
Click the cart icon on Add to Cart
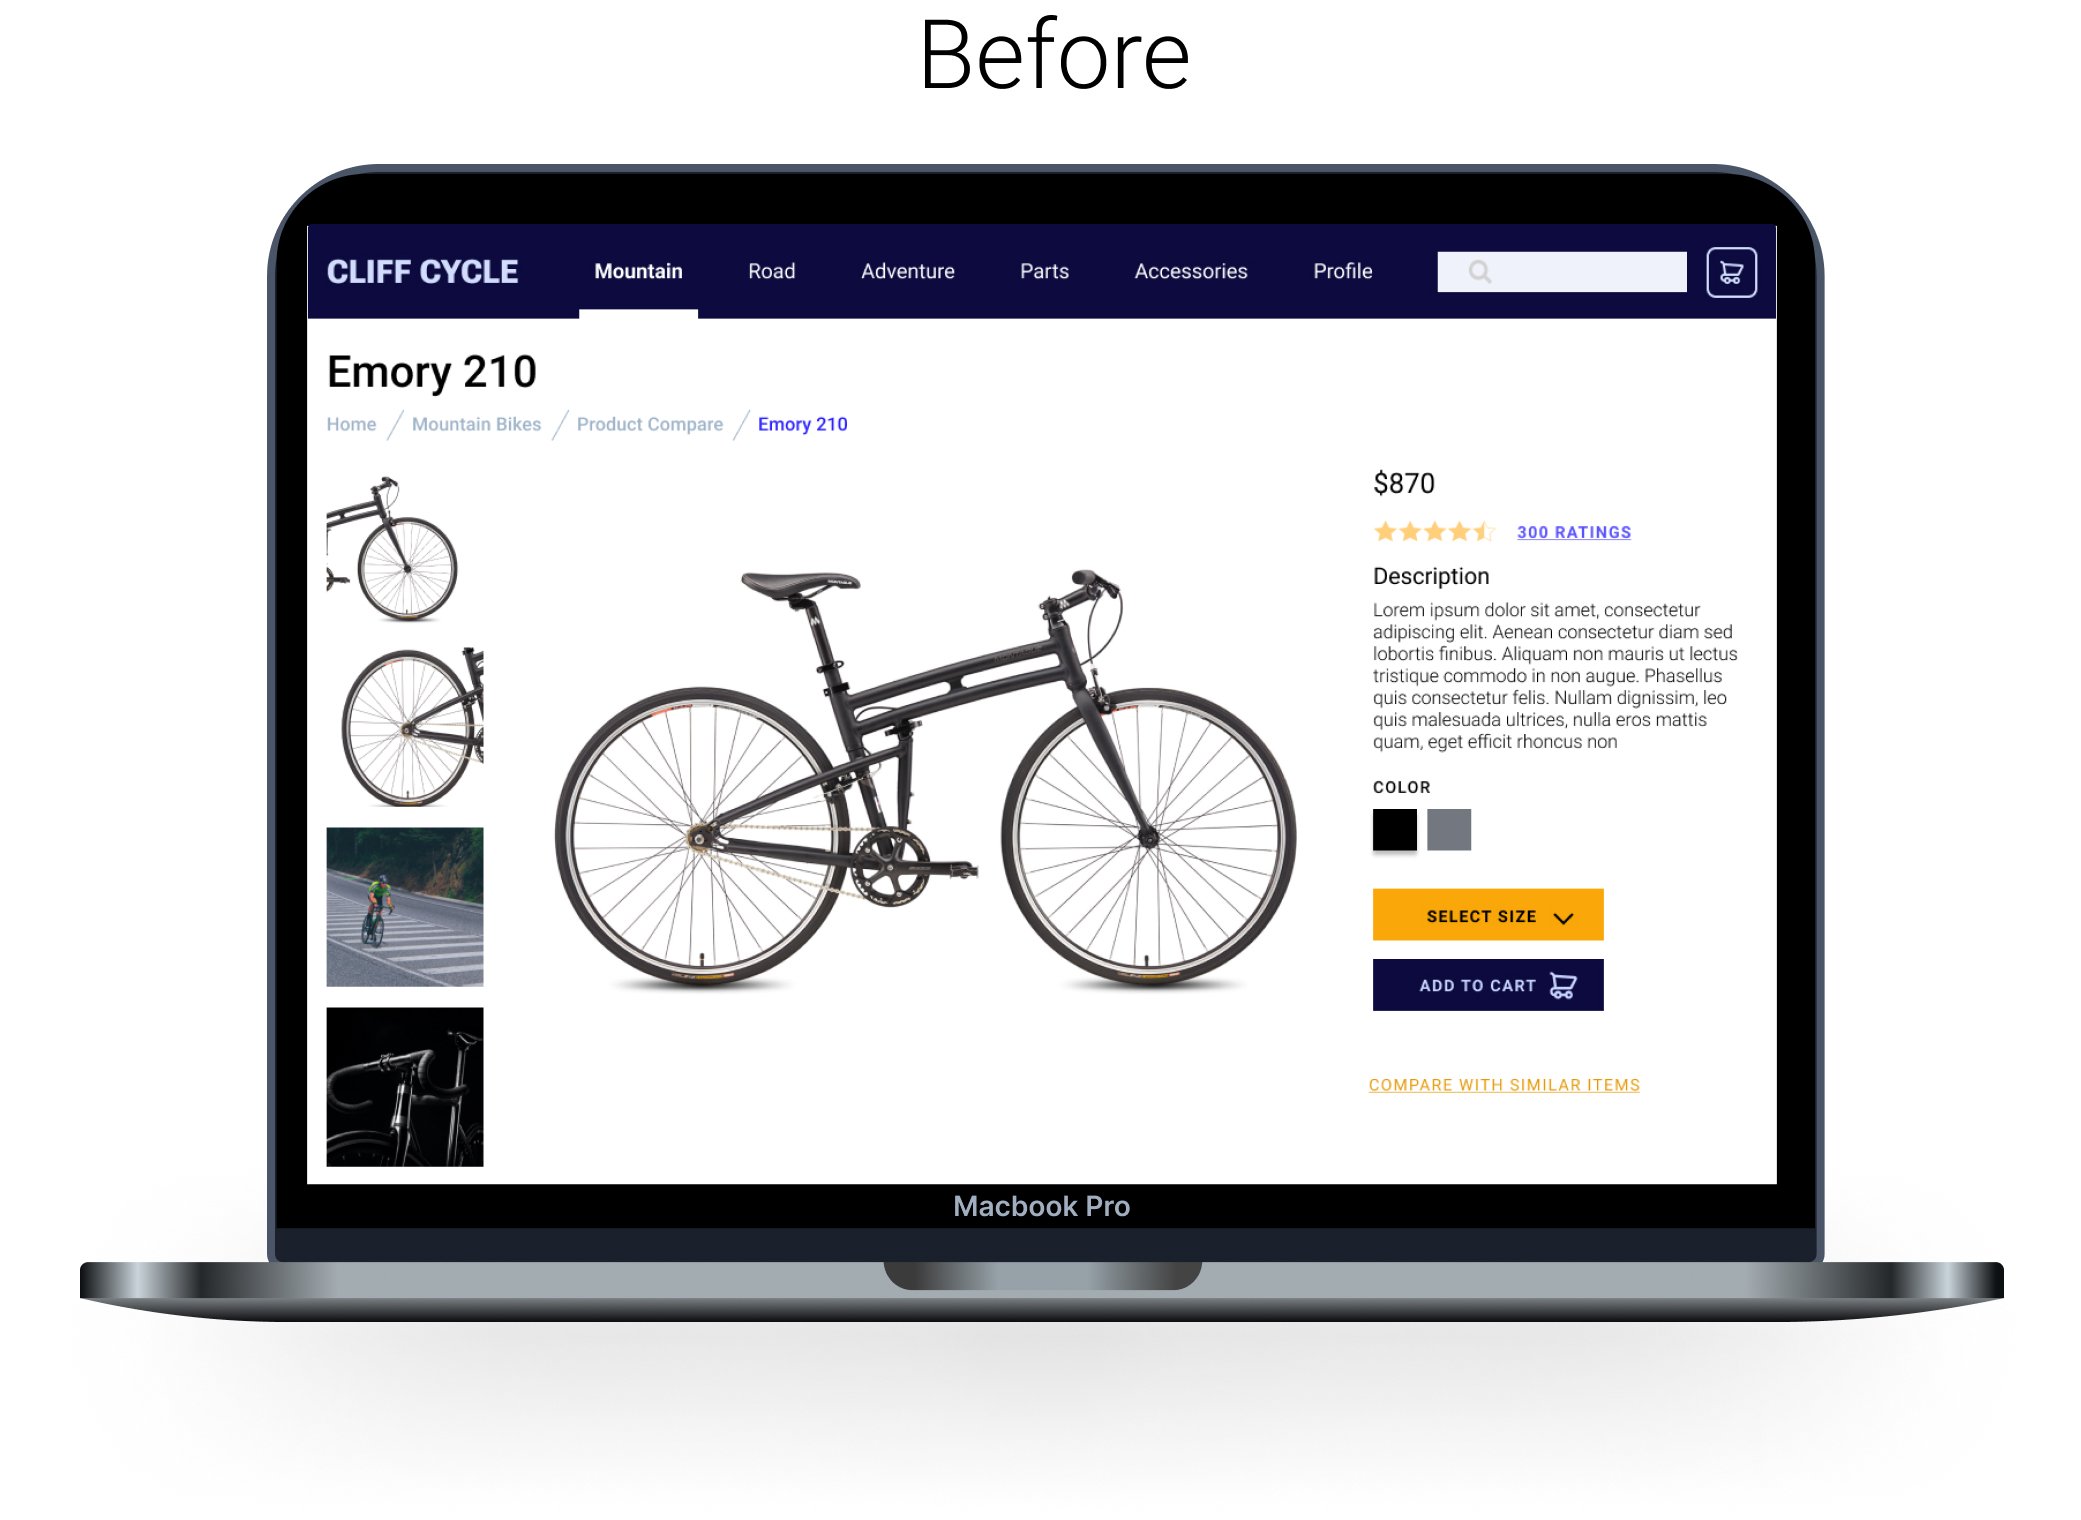(1562, 986)
